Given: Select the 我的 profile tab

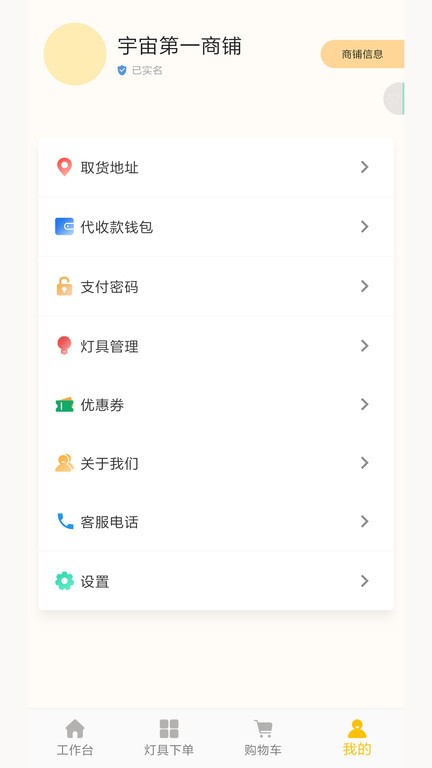Looking at the screenshot, I should [357, 738].
